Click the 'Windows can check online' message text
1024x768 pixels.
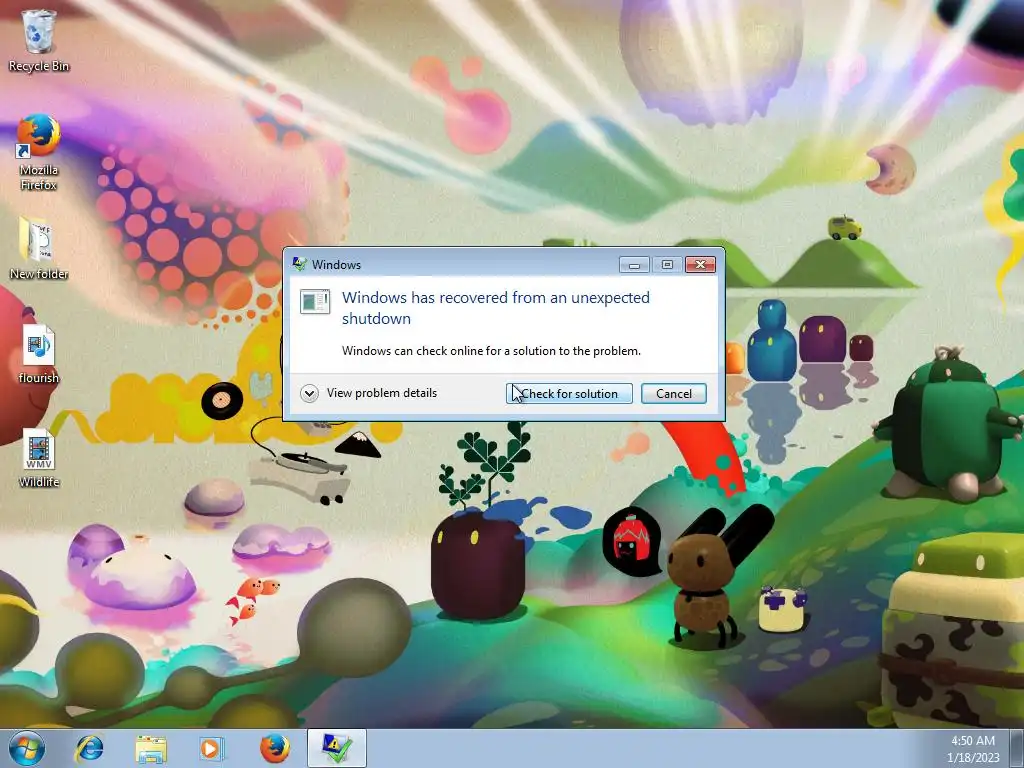point(491,351)
